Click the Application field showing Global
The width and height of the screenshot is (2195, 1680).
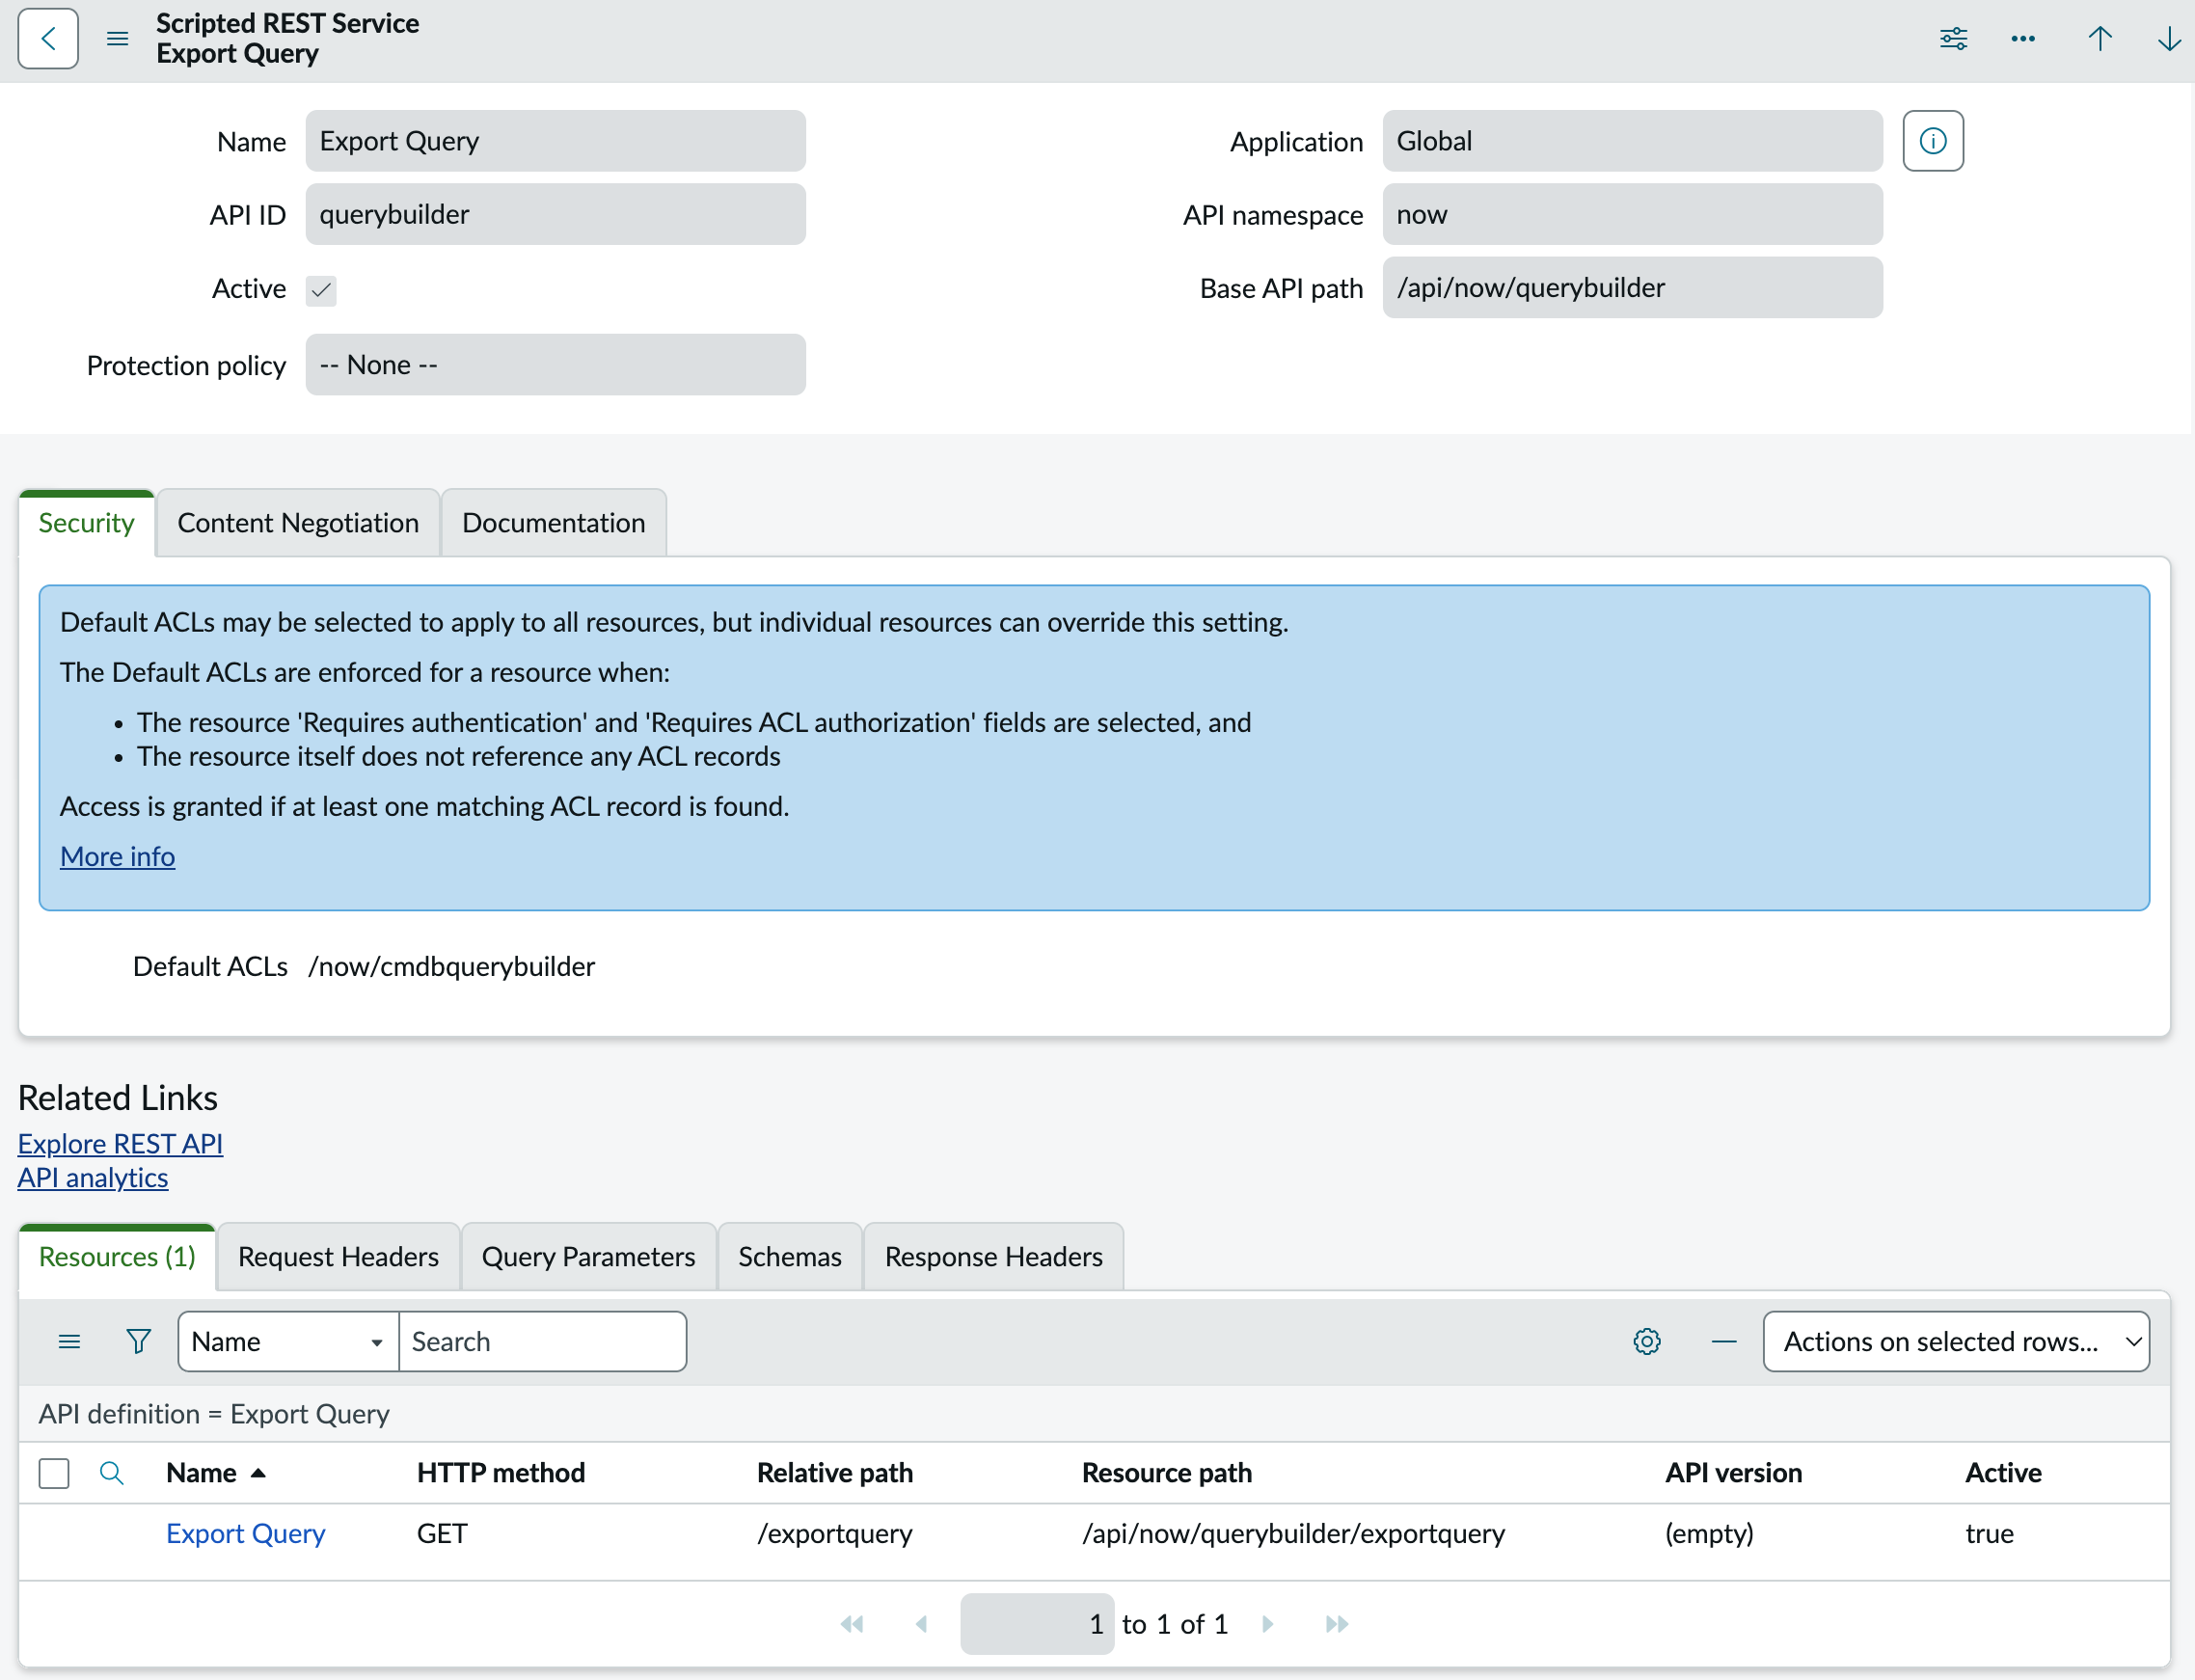(x=1632, y=141)
